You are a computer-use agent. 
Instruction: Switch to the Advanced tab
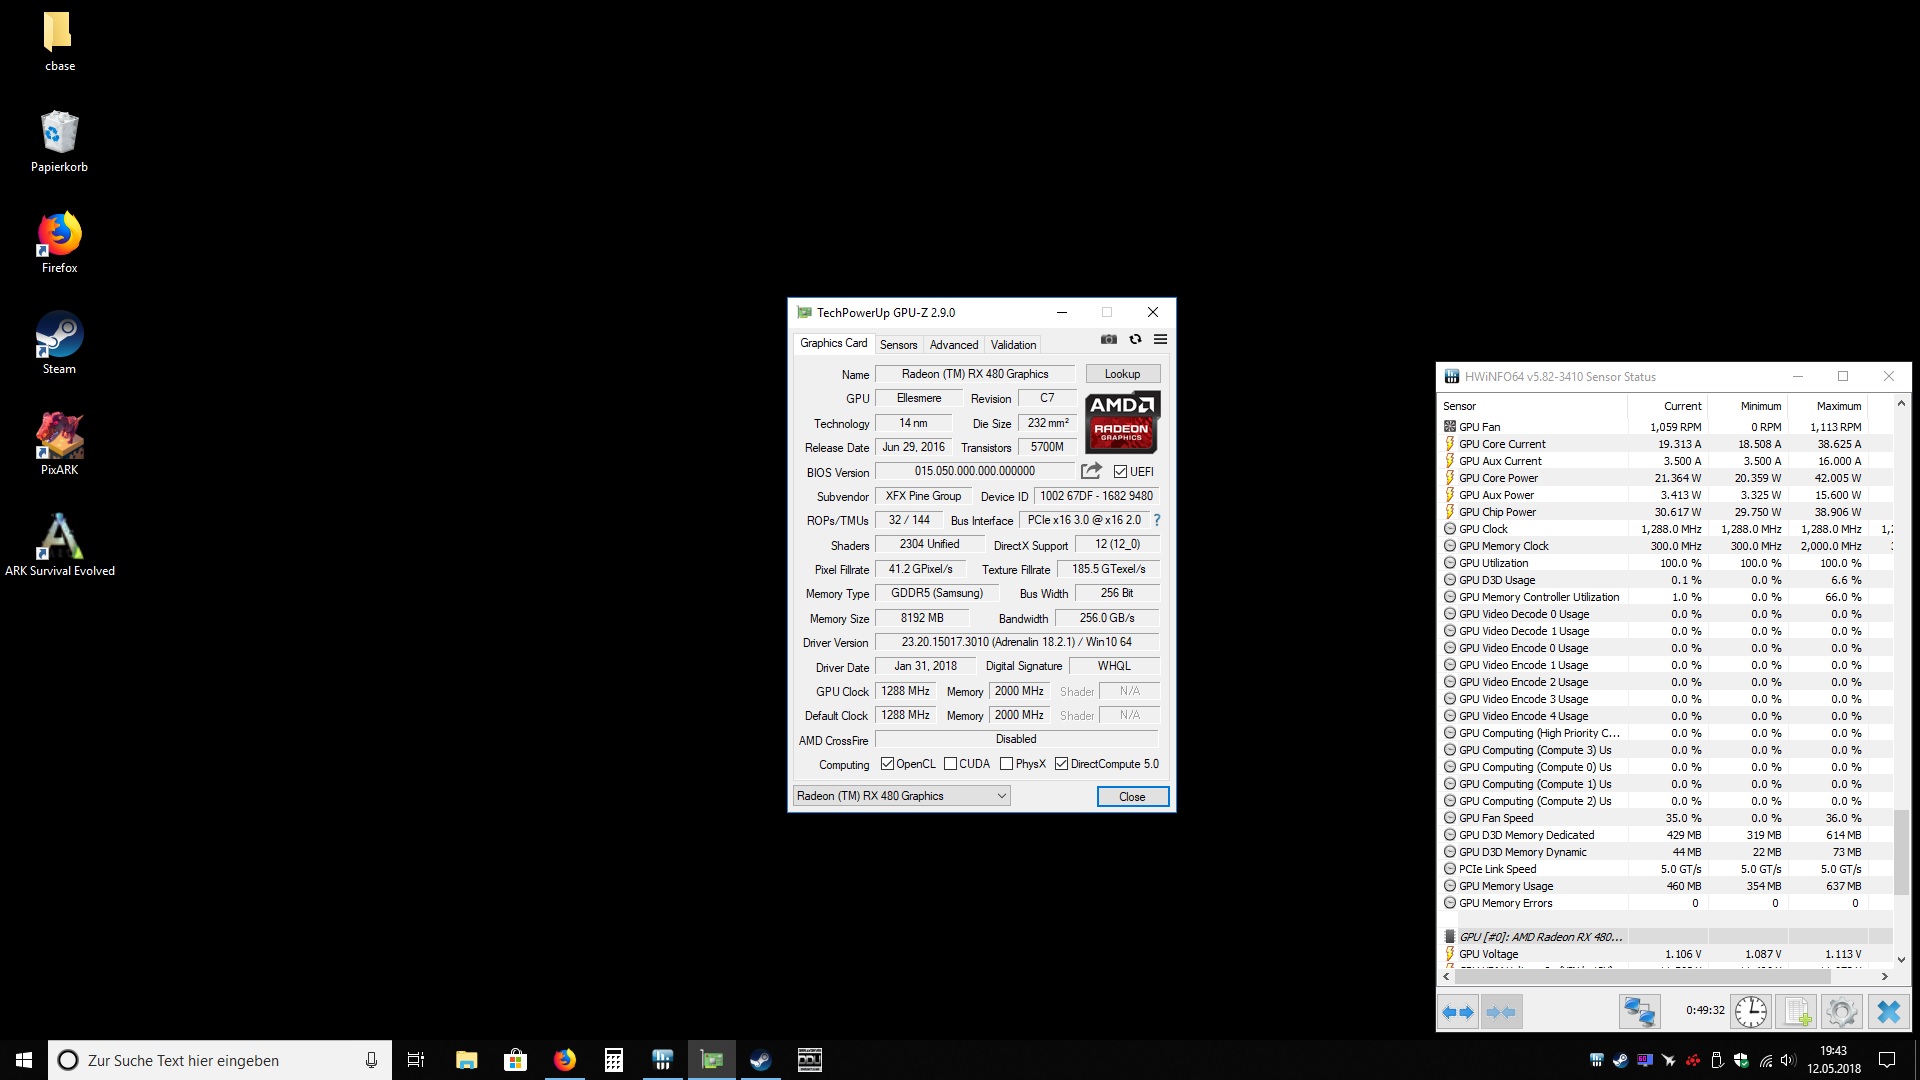pos(953,345)
